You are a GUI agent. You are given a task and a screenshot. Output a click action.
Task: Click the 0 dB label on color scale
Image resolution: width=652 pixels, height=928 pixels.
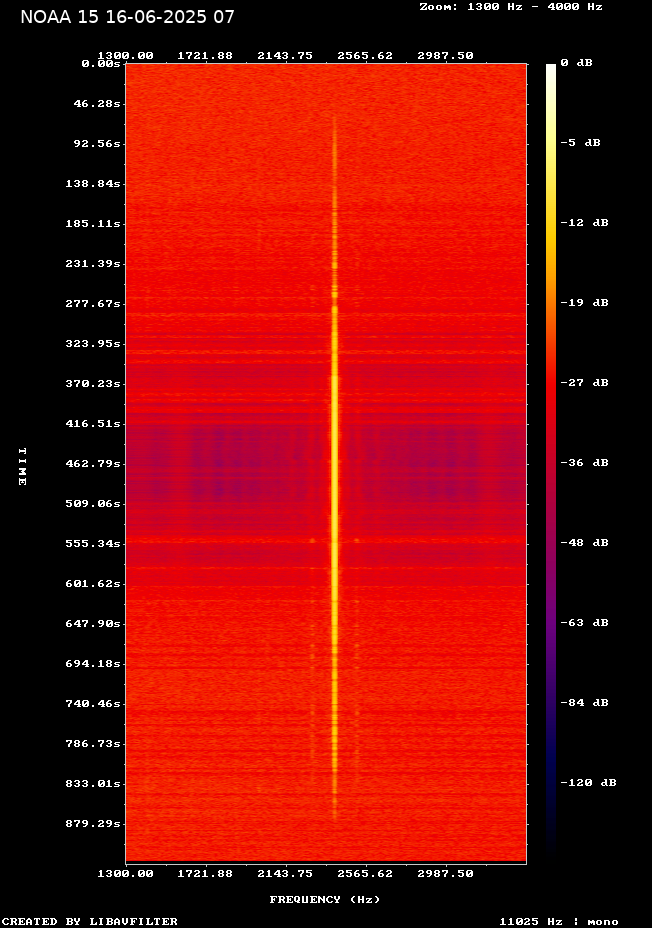pyautogui.click(x=576, y=63)
